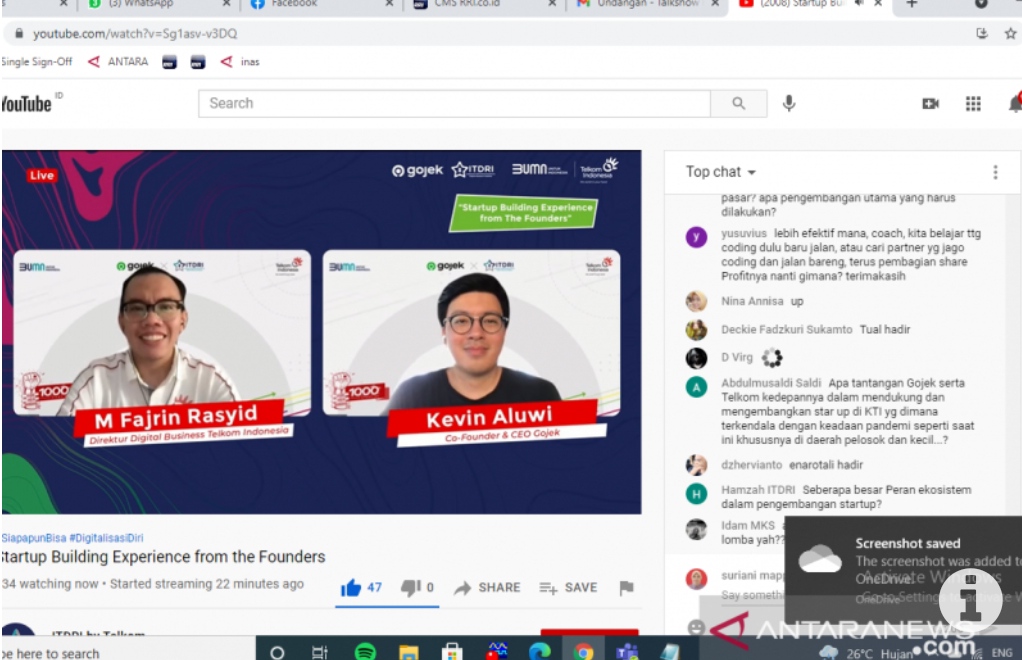Open Microsoft Edge from the taskbar

click(x=540, y=651)
